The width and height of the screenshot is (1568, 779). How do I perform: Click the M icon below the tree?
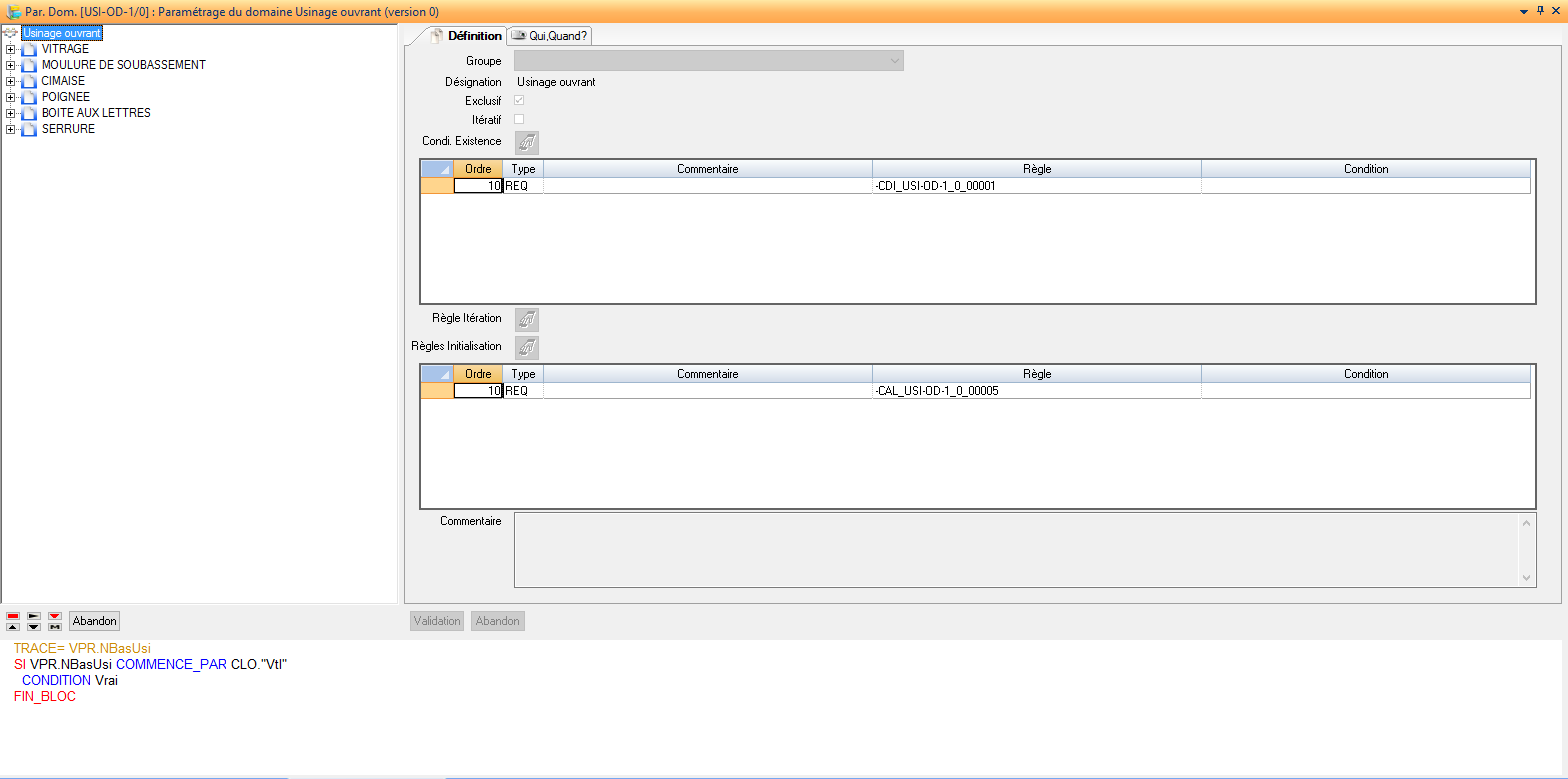tap(55, 627)
